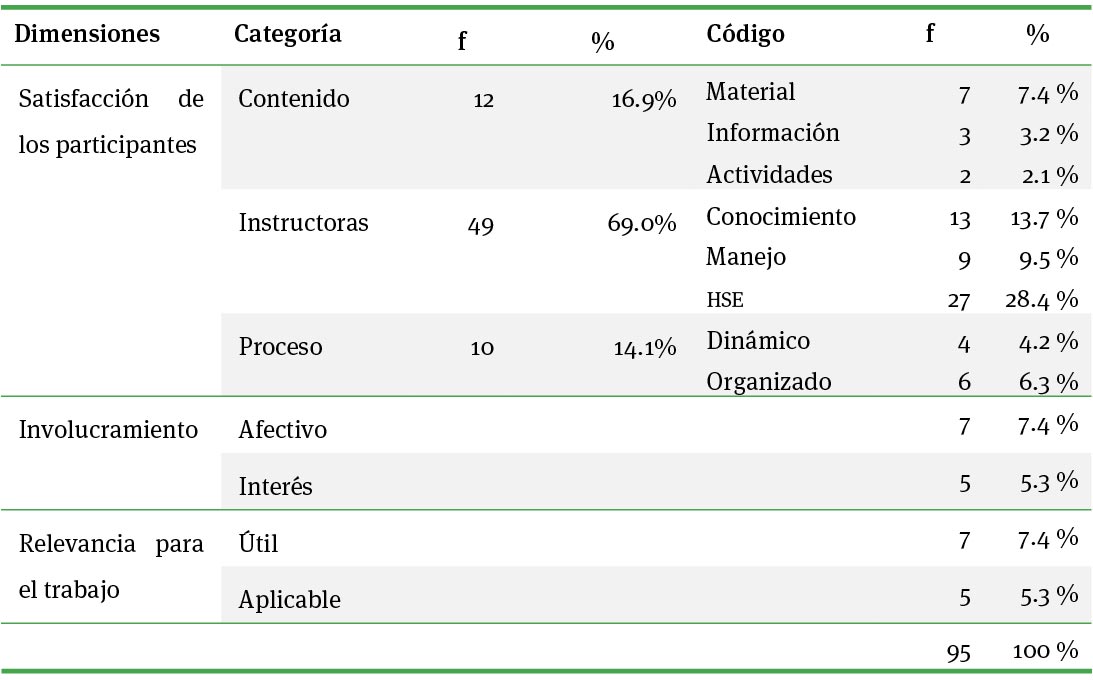Click the 'Útil' category cell
The height and width of the screenshot is (680, 1093).
258,544
